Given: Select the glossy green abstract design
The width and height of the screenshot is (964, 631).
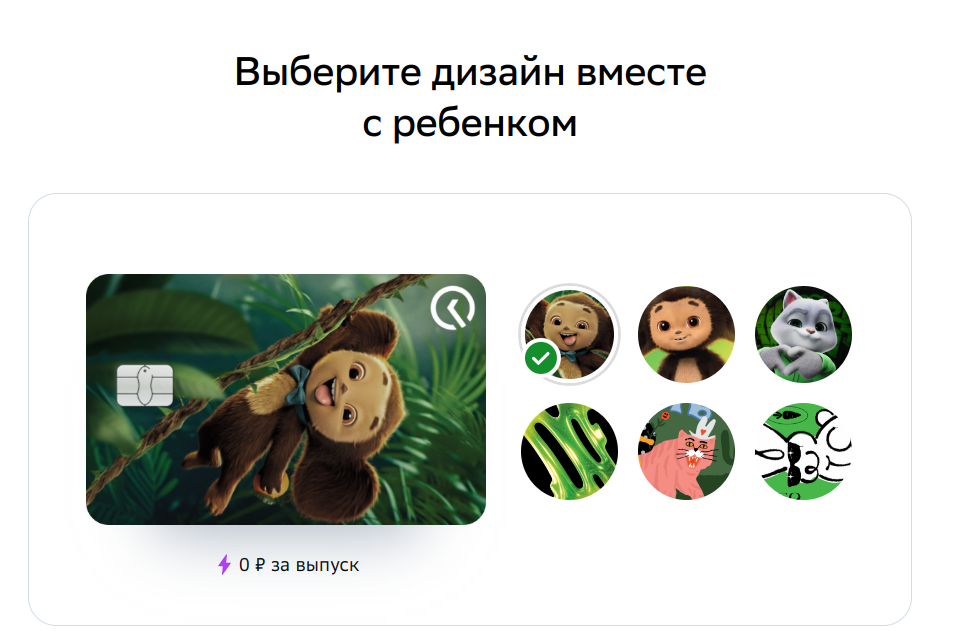Looking at the screenshot, I should 569,451.
